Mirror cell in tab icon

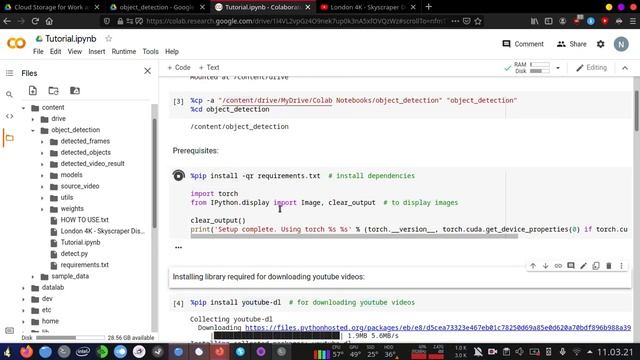(596, 266)
